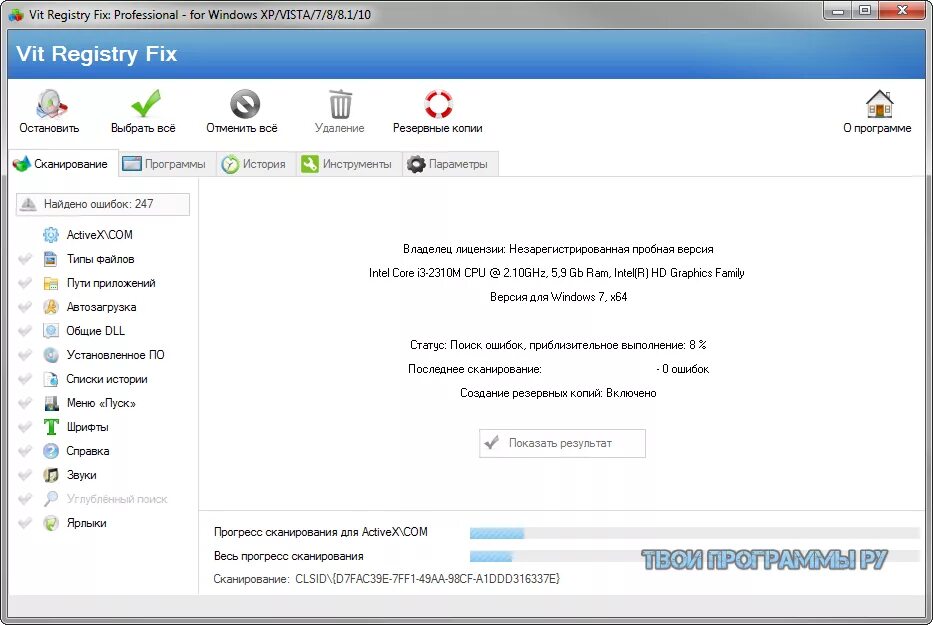Select Установленное ПО category label

click(x=115, y=355)
